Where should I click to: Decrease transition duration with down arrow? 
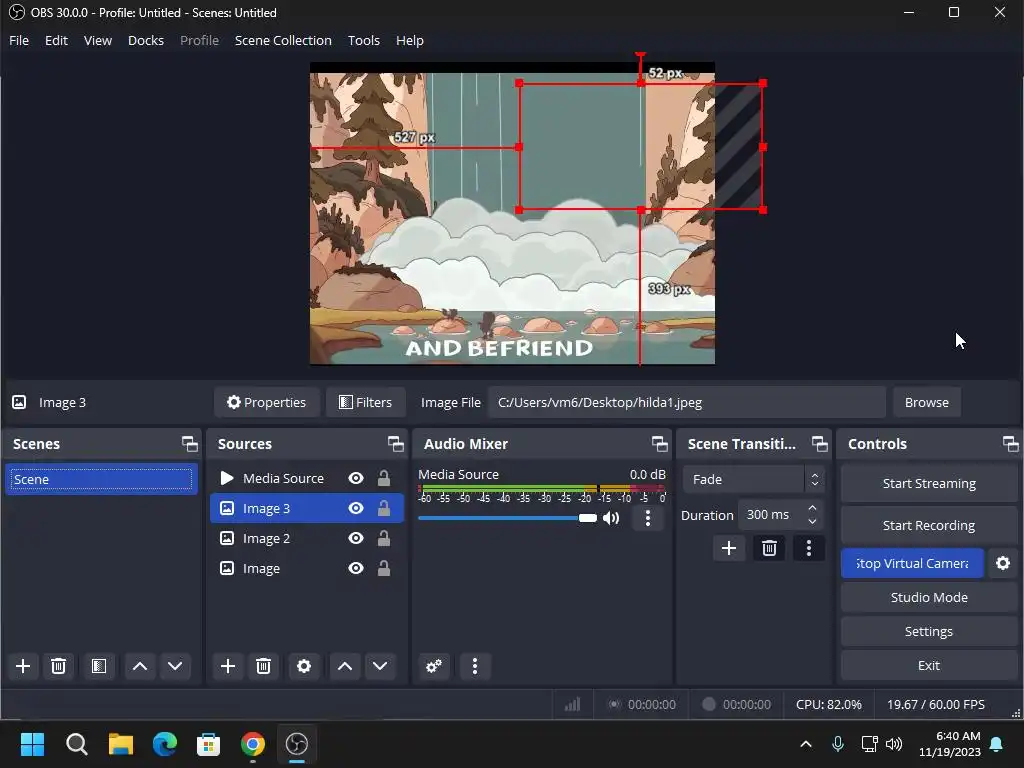coord(812,521)
